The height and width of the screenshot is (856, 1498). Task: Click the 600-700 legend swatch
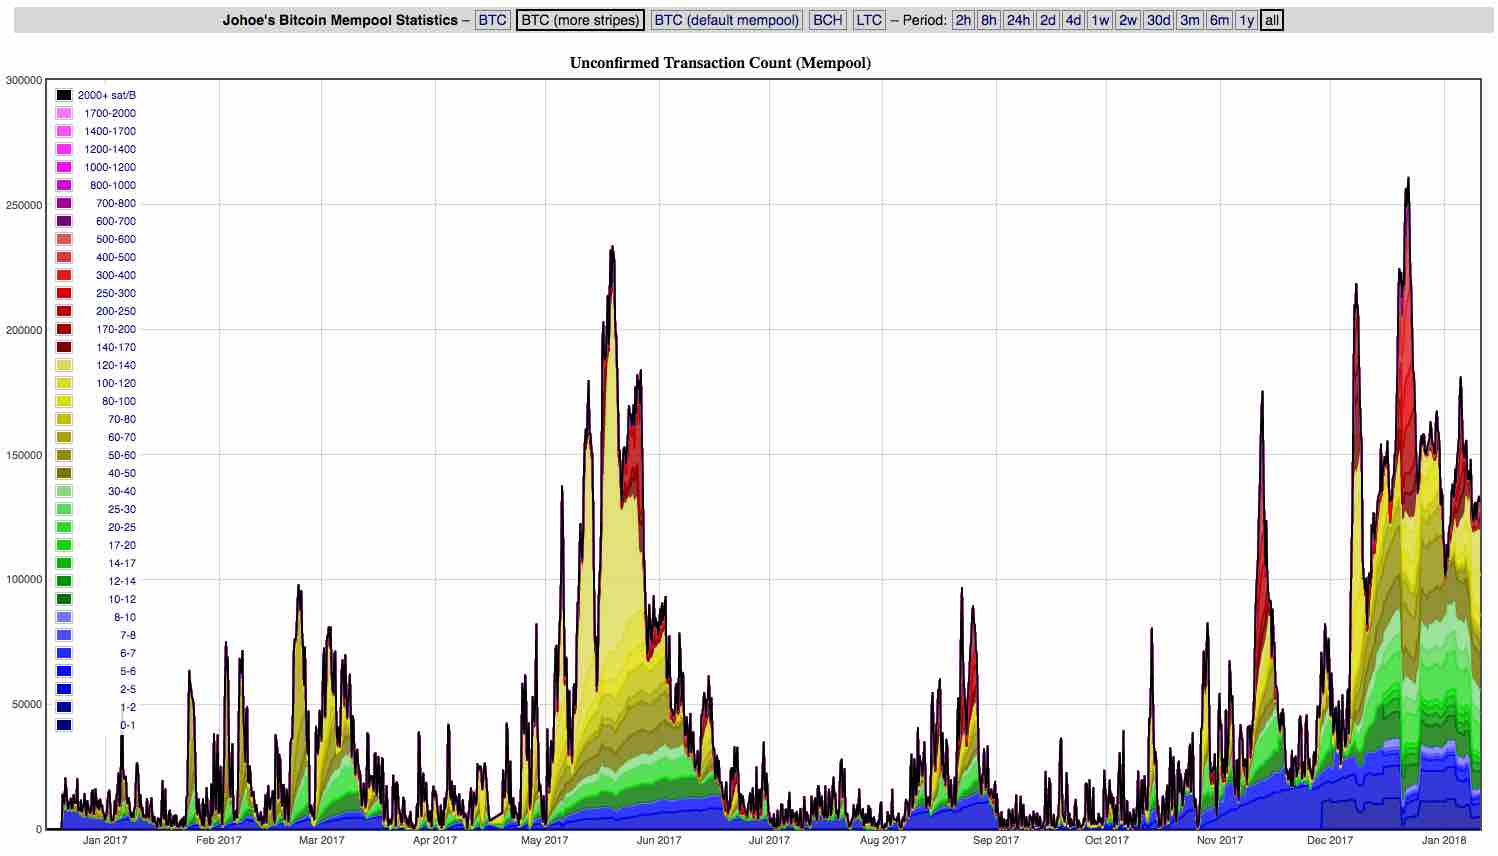[64, 221]
